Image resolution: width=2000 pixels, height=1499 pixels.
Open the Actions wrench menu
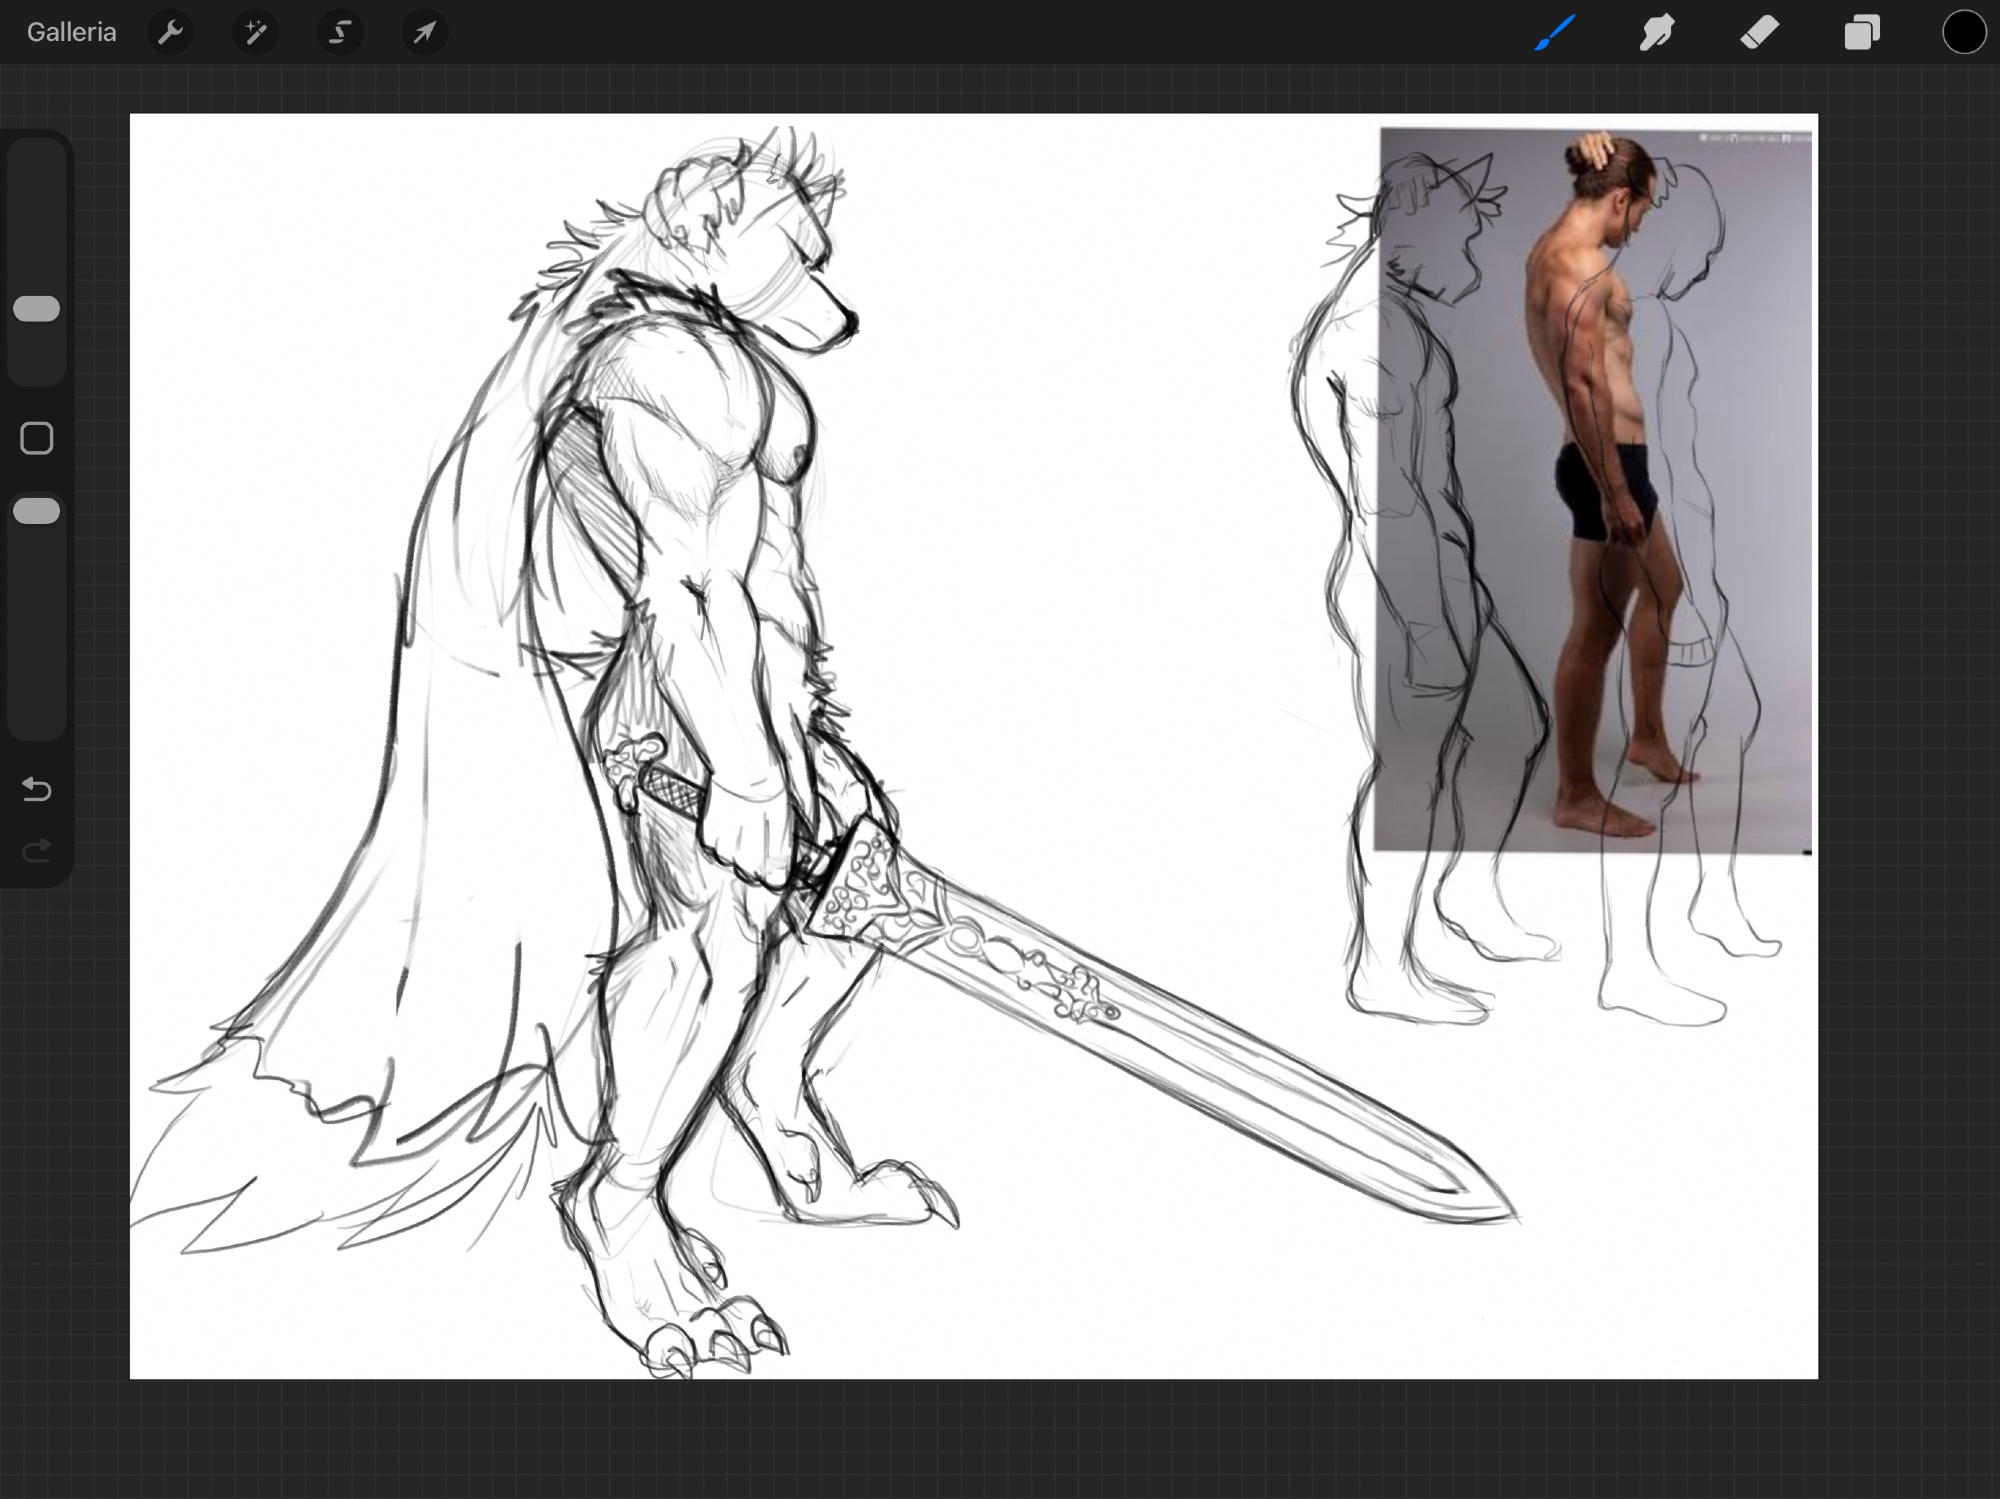(170, 33)
